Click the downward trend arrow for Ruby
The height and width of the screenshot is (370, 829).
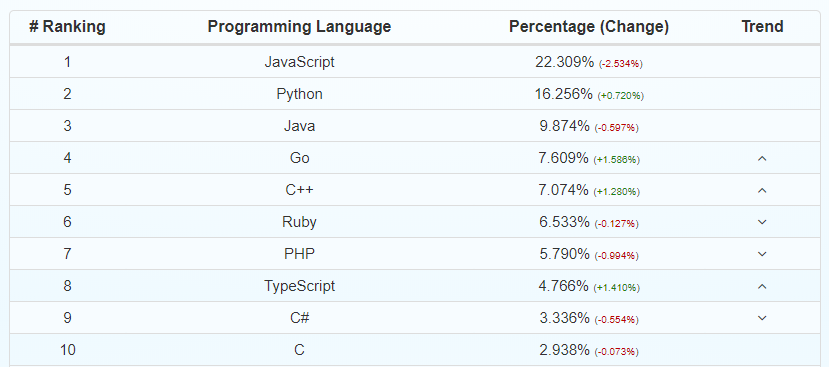[762, 222]
